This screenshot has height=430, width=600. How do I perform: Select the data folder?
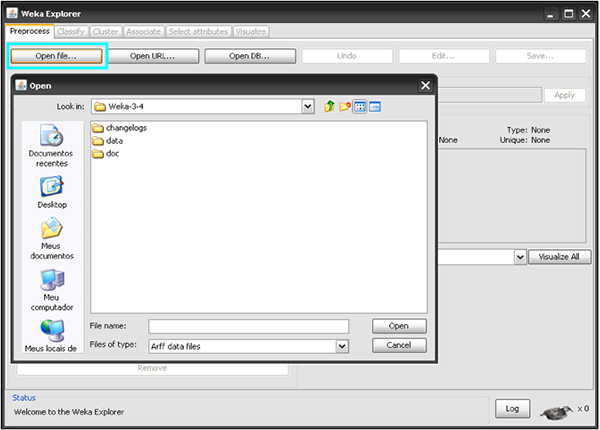[x=108, y=141]
